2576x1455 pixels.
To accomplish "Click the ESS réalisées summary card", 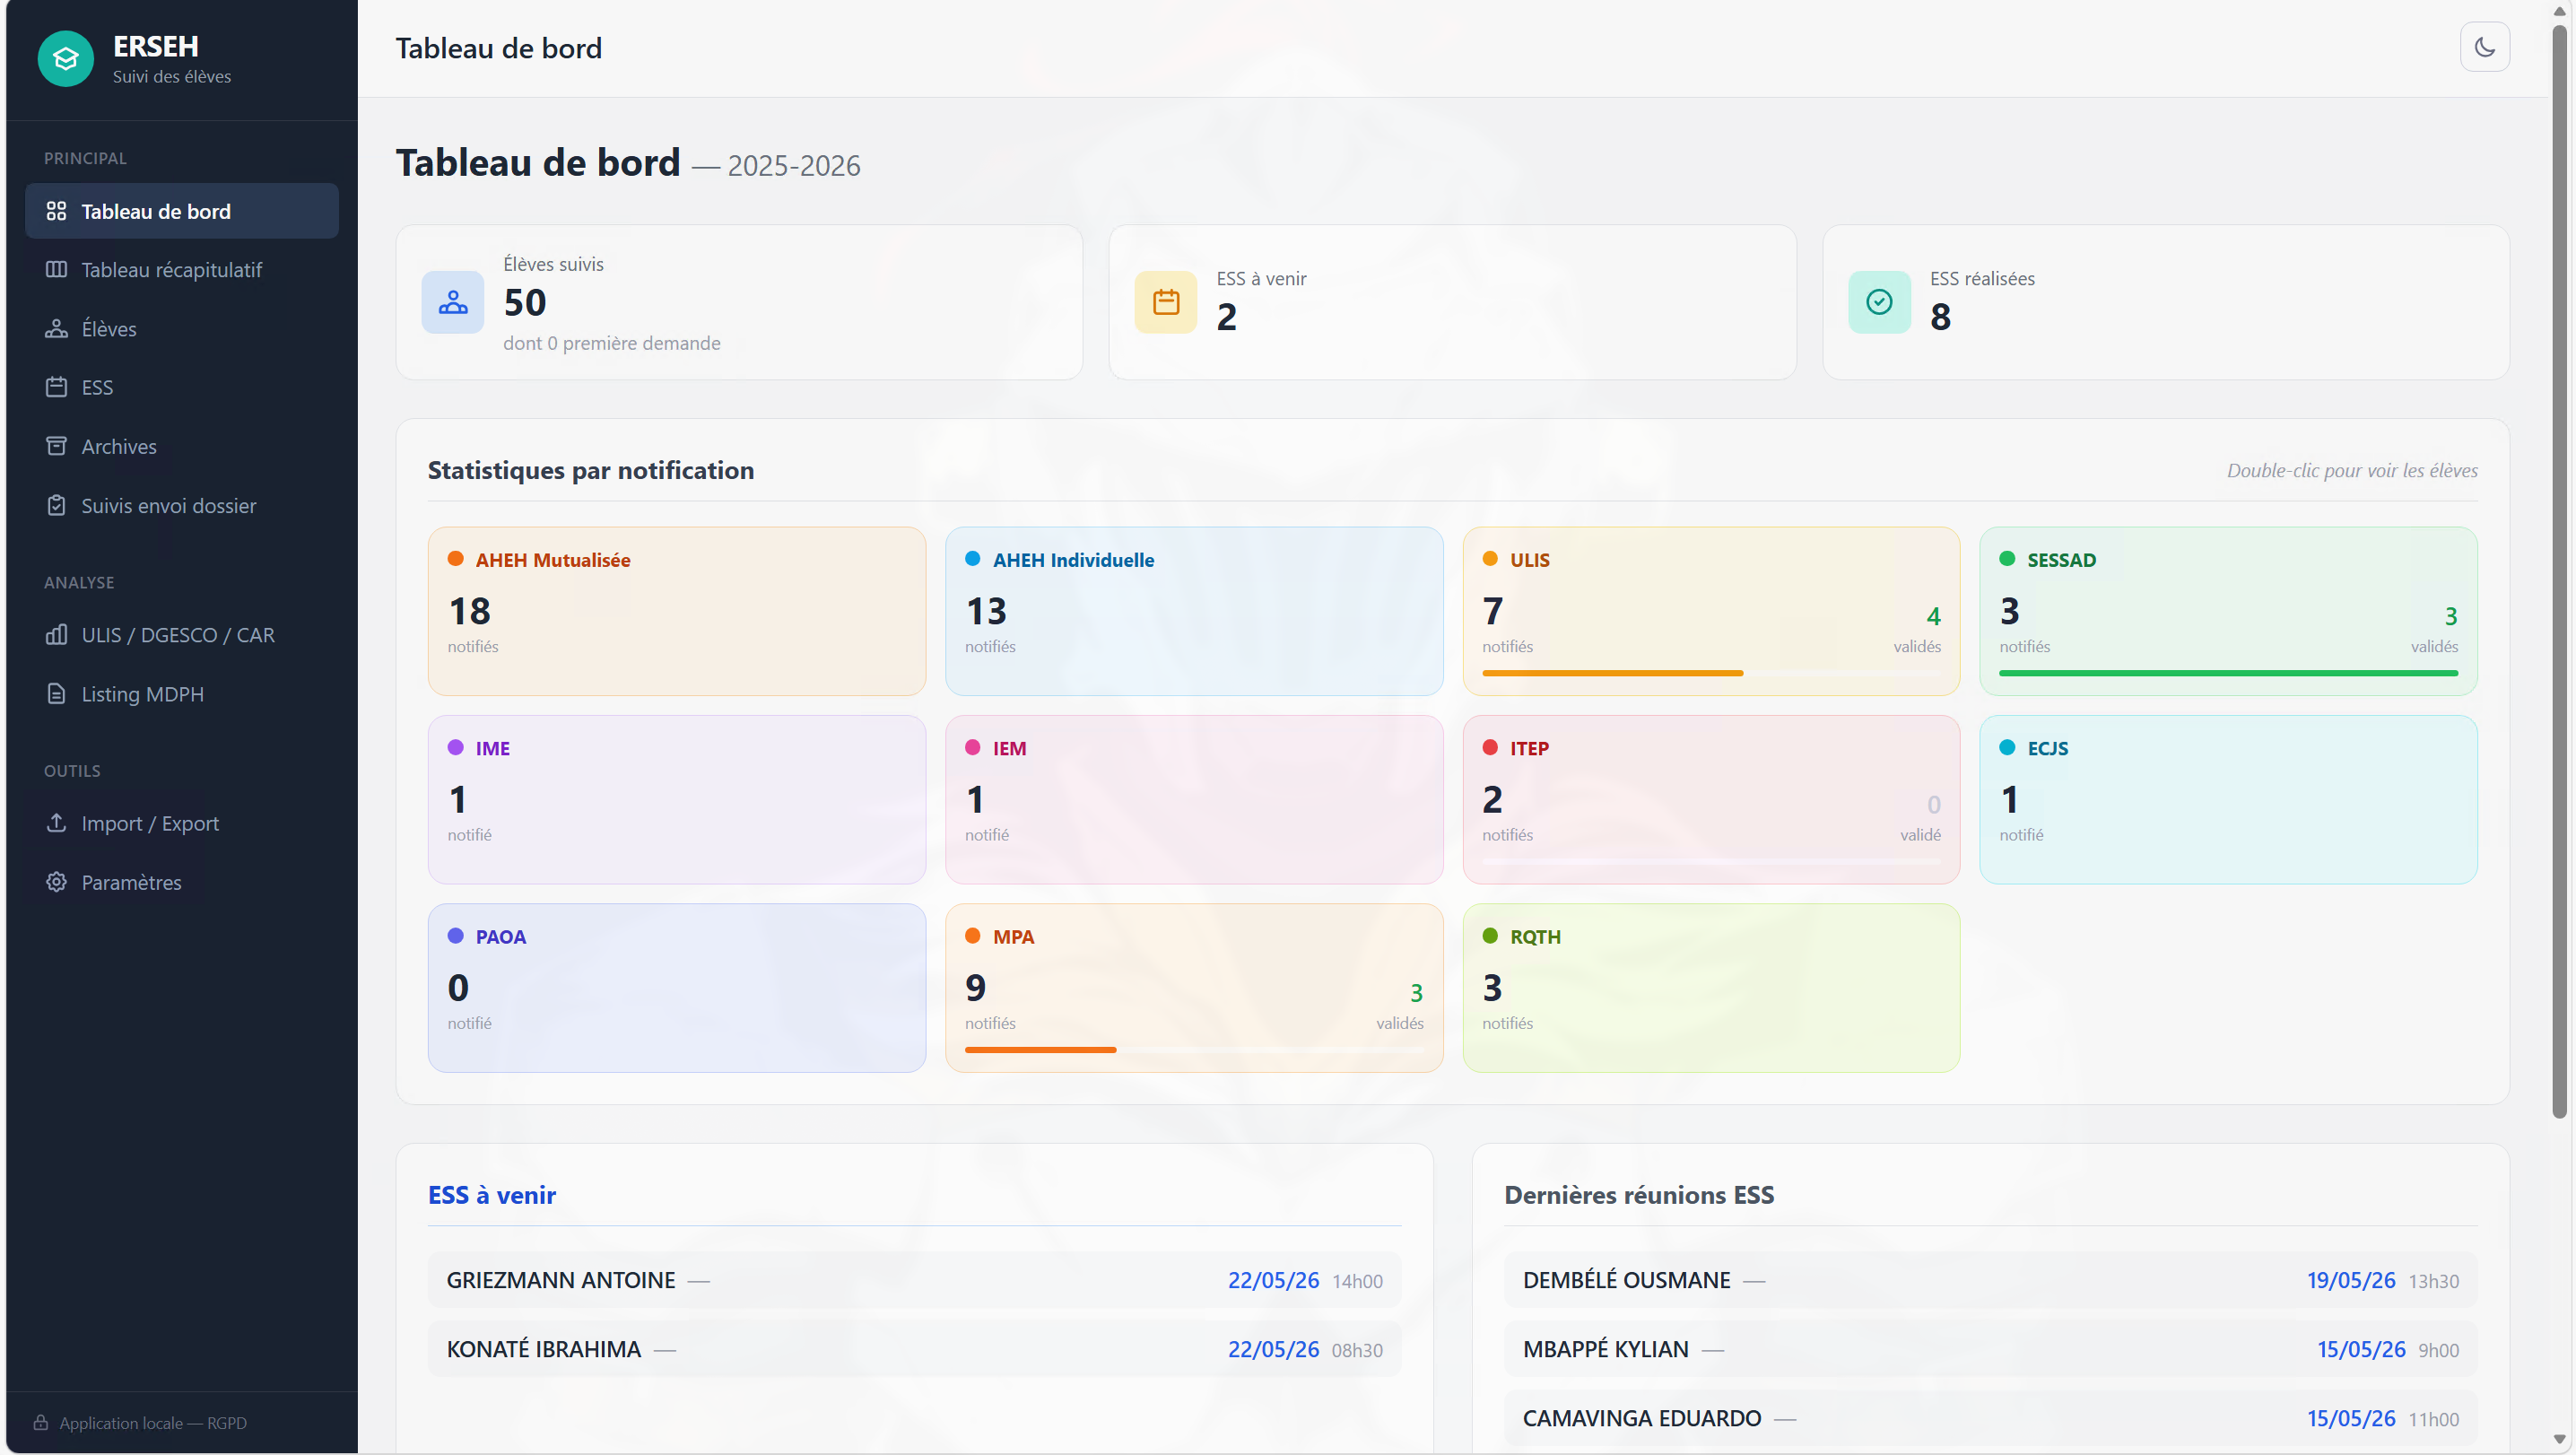I will click(2165, 302).
